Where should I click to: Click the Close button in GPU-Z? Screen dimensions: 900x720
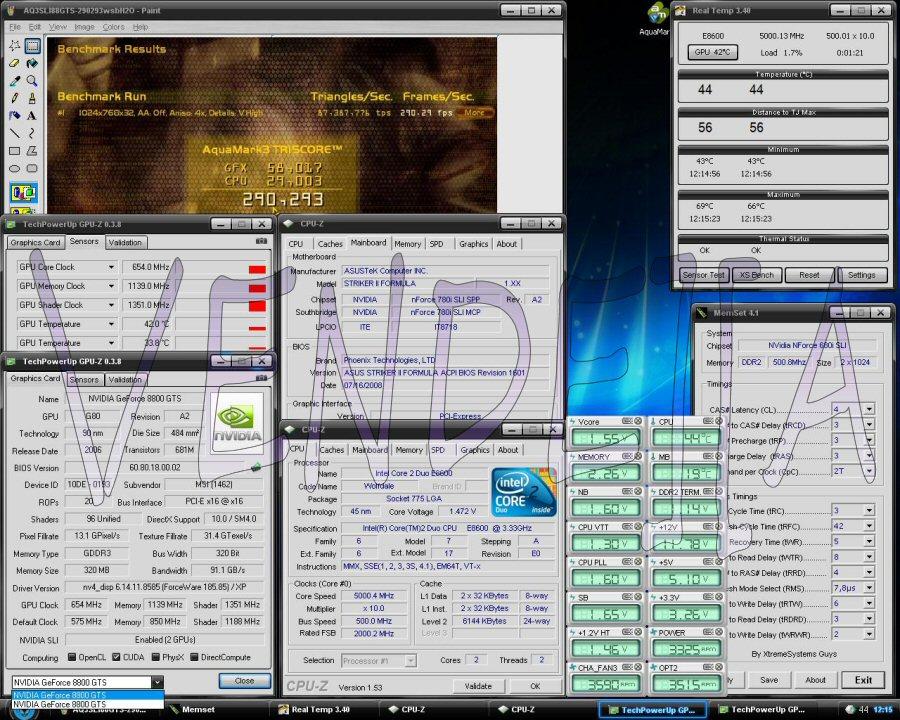pos(245,680)
